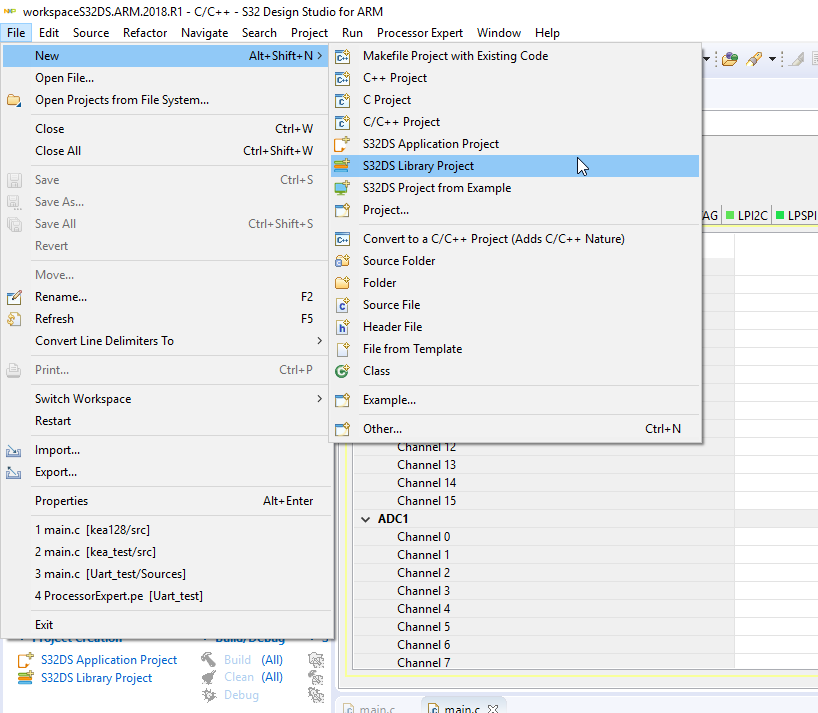Click the Rename pencil icon

tap(14, 297)
